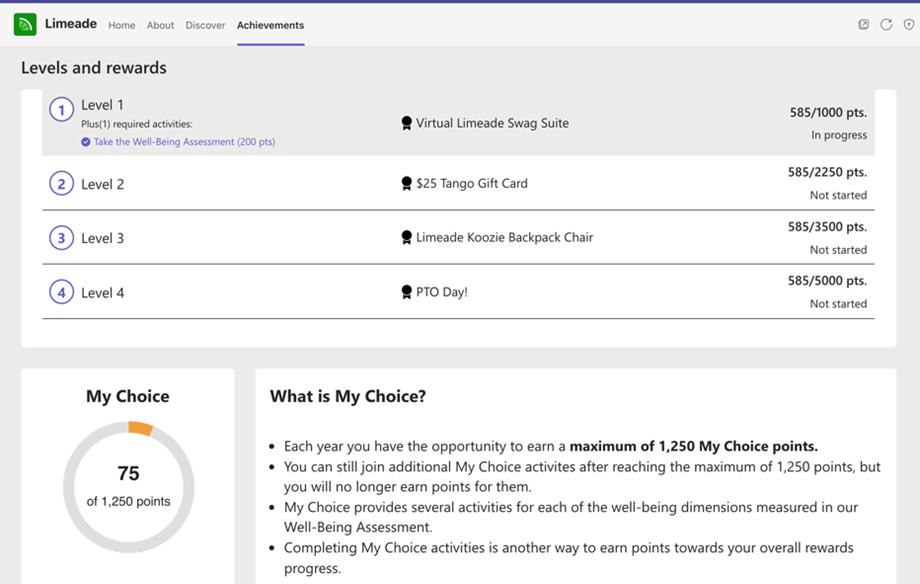Click the Level 3 circled number icon

coord(61,238)
